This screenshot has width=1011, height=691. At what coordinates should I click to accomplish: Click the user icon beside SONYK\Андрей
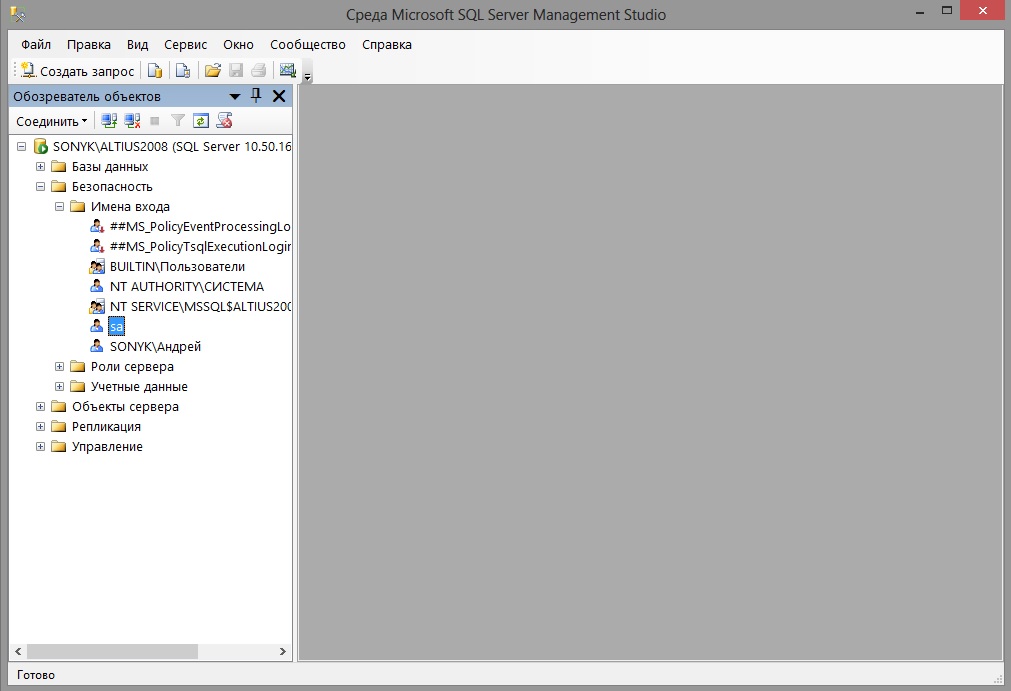click(97, 346)
